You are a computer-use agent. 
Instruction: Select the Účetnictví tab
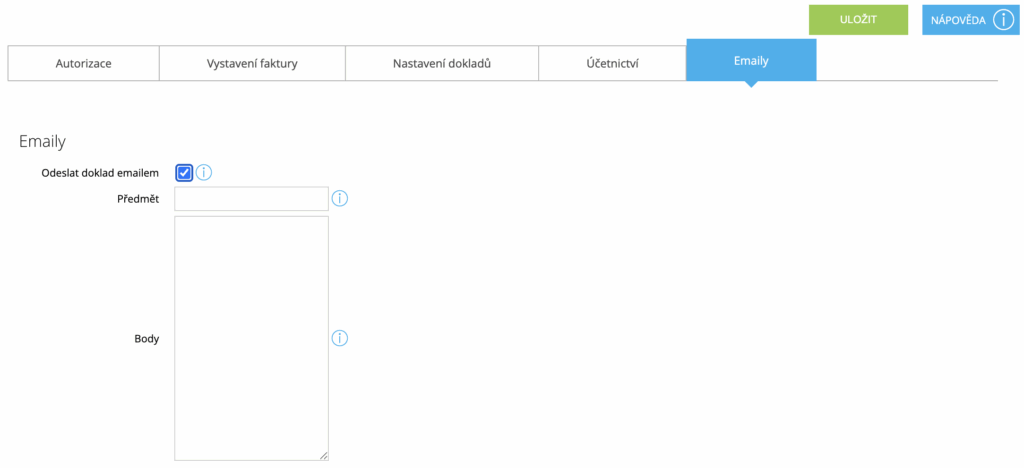point(612,63)
